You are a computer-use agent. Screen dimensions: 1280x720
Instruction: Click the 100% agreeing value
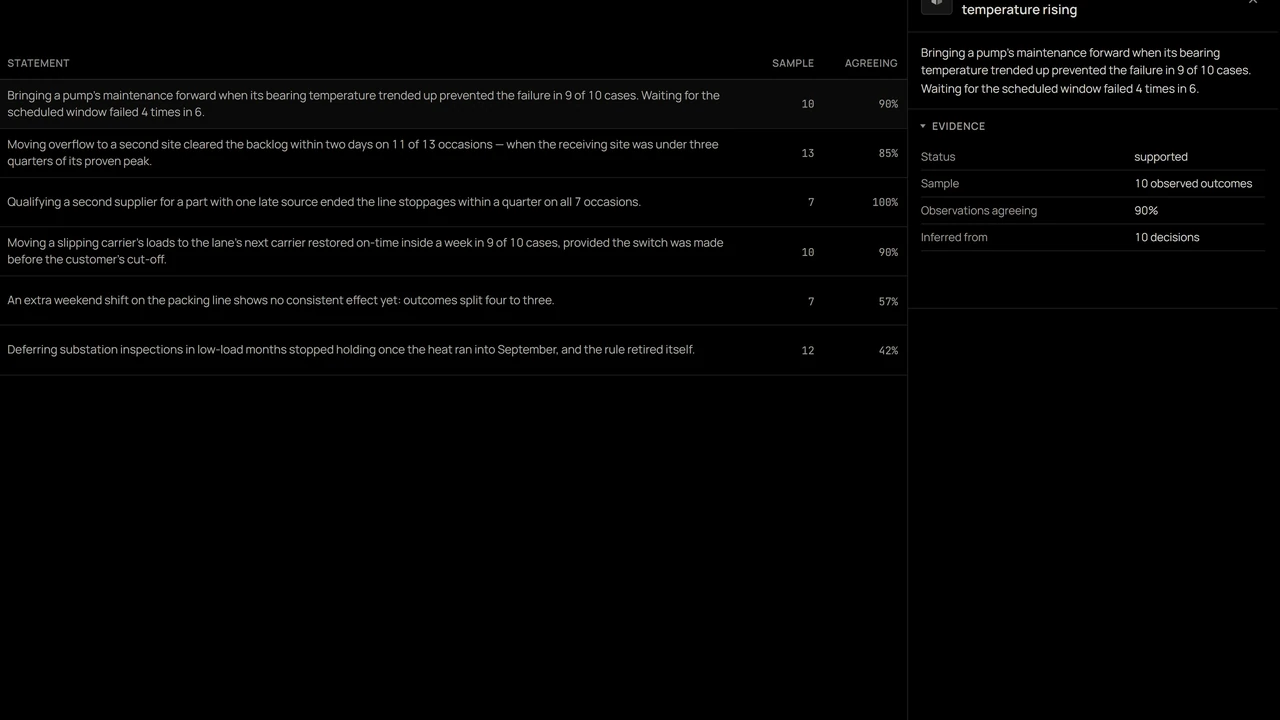click(x=885, y=203)
